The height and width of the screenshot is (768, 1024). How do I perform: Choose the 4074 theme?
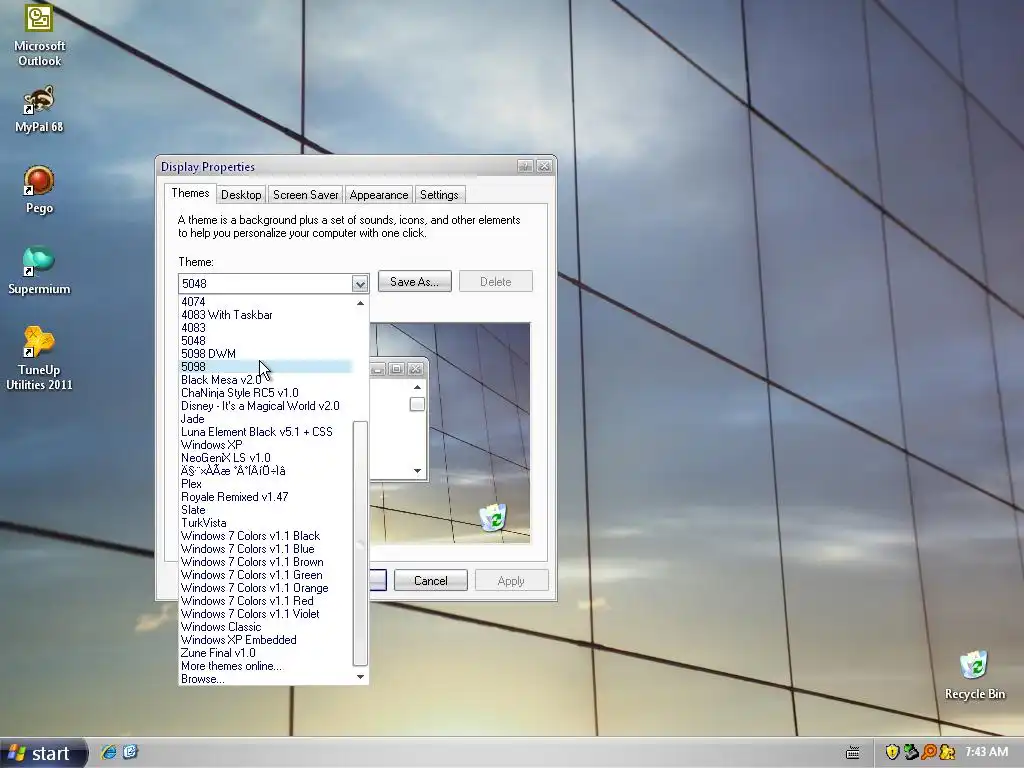coord(266,302)
